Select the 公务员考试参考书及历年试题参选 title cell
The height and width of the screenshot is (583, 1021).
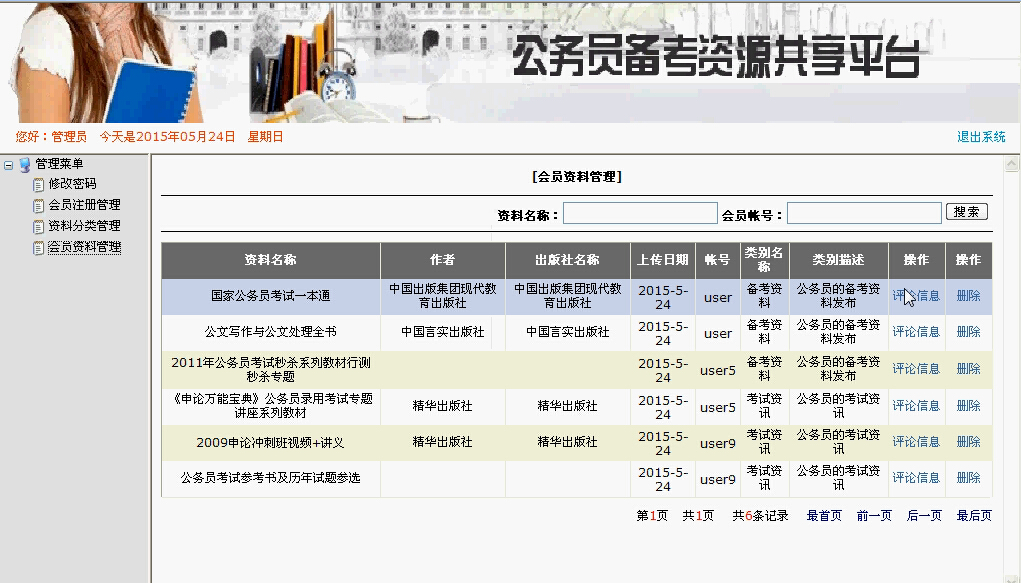[270, 477]
